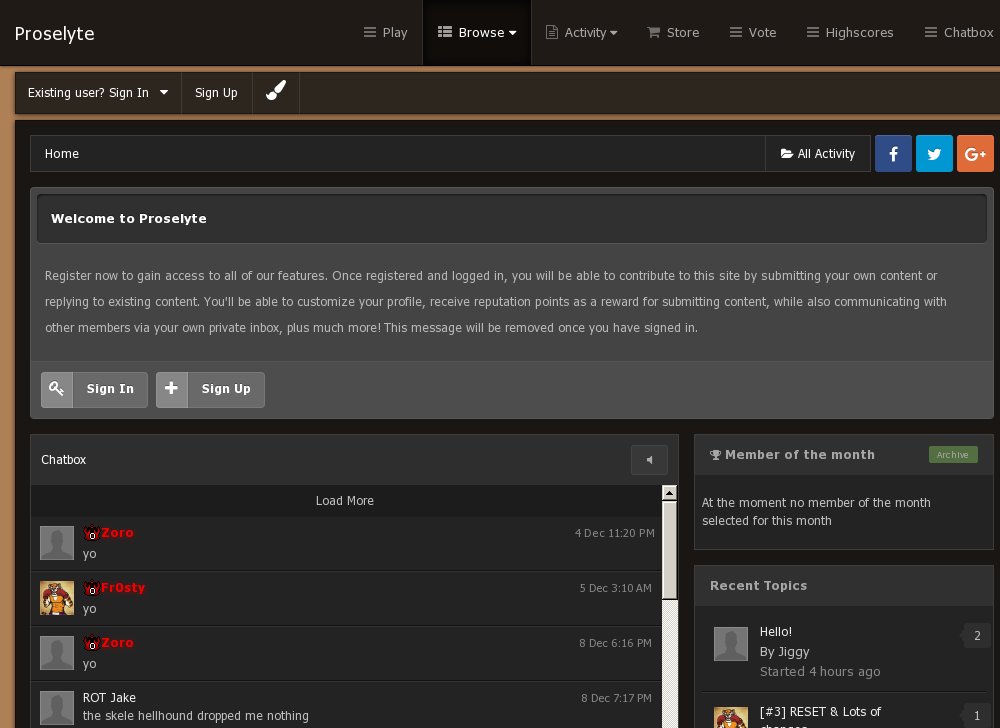Open the theme customizer paintbrush icon
Viewport: 1000px width, 728px height.
click(276, 92)
